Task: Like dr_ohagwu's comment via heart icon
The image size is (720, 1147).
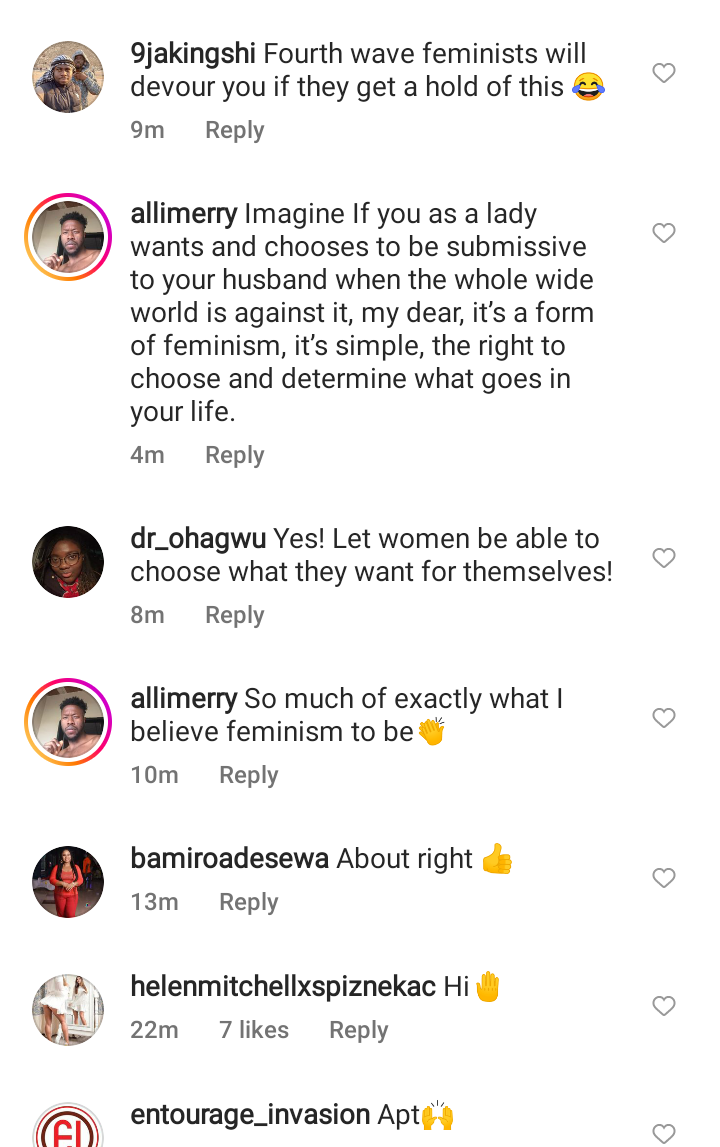Action: tap(663, 558)
